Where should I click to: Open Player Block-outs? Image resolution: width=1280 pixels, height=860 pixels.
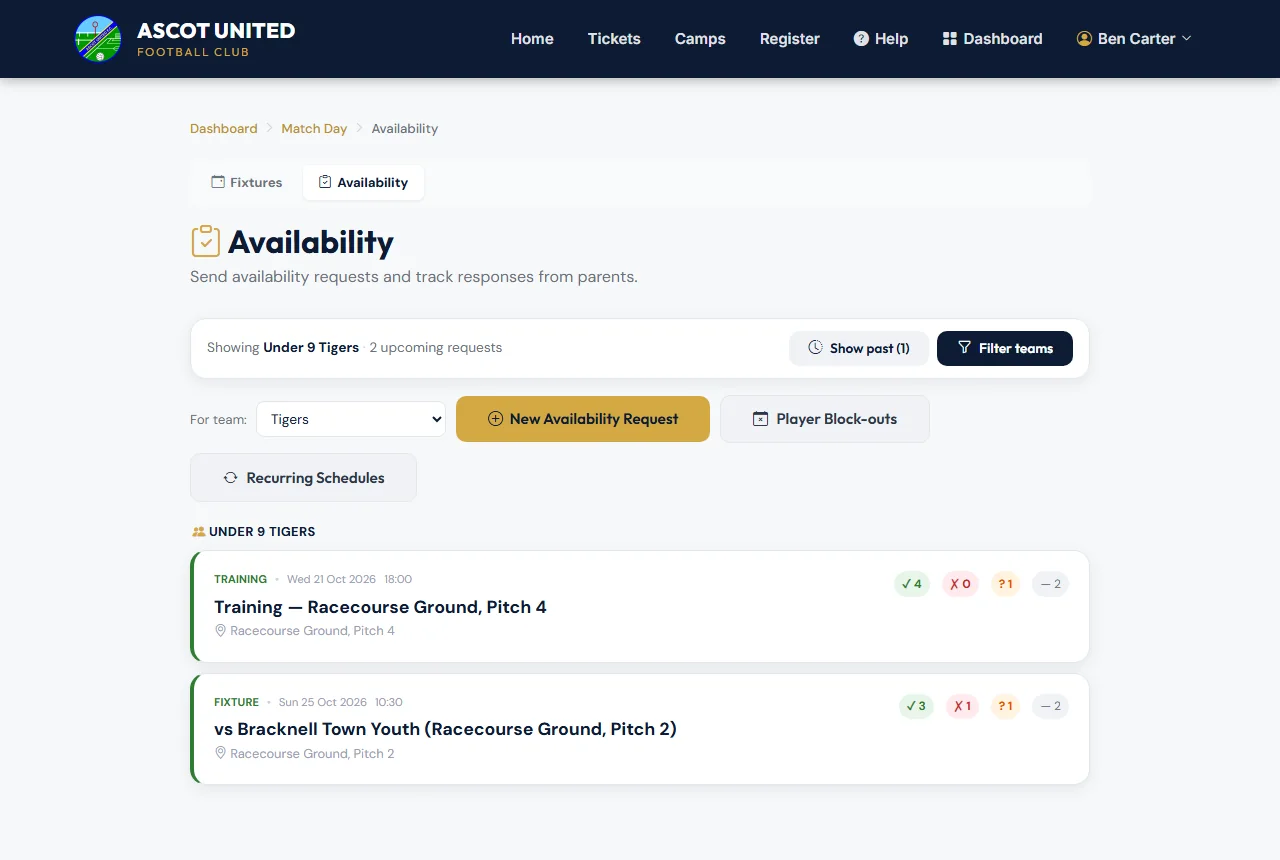coord(825,419)
